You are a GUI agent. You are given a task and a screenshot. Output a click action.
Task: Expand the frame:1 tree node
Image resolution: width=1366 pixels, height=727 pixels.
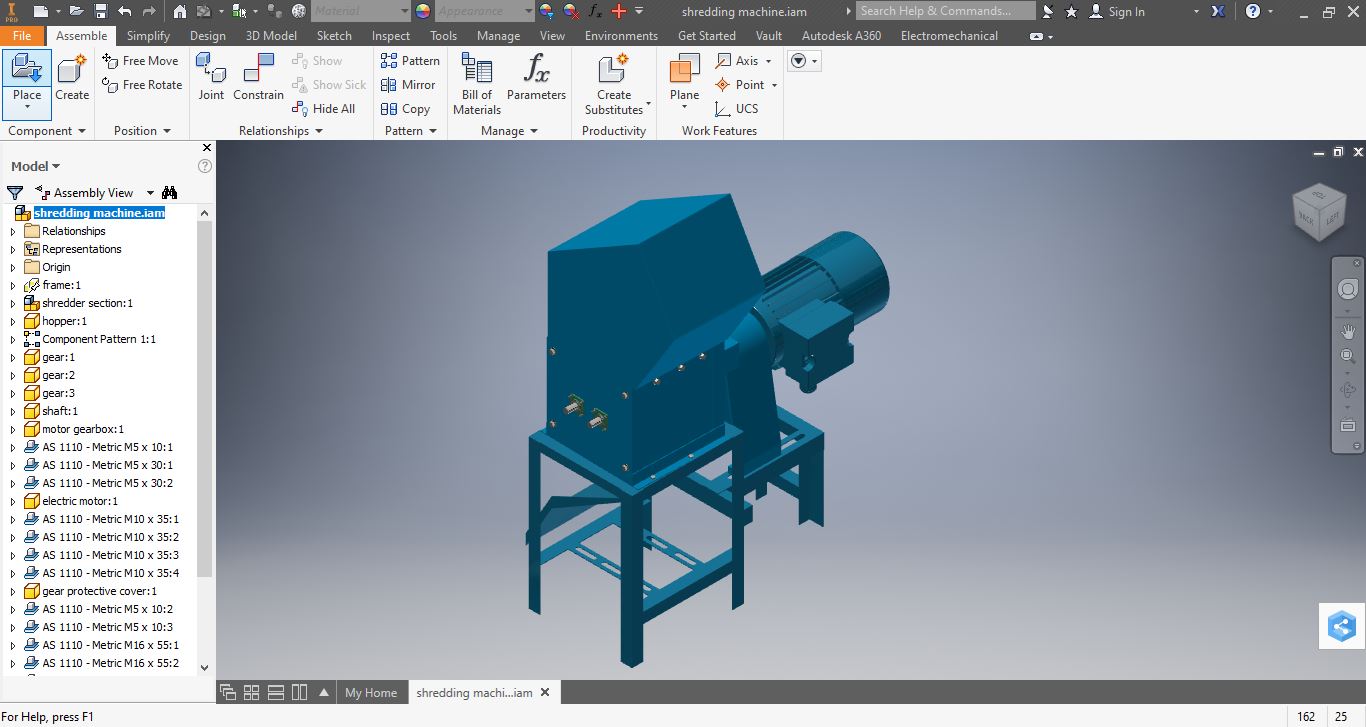(13, 285)
